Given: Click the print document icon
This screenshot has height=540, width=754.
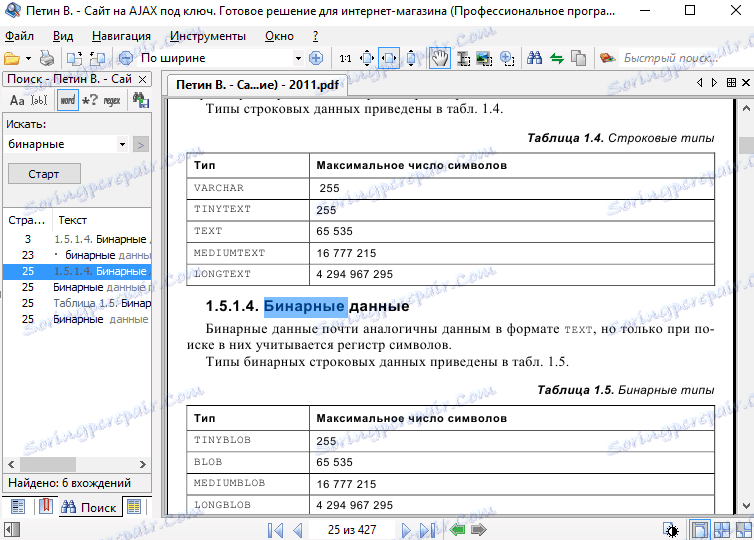Looking at the screenshot, I should (47, 58).
